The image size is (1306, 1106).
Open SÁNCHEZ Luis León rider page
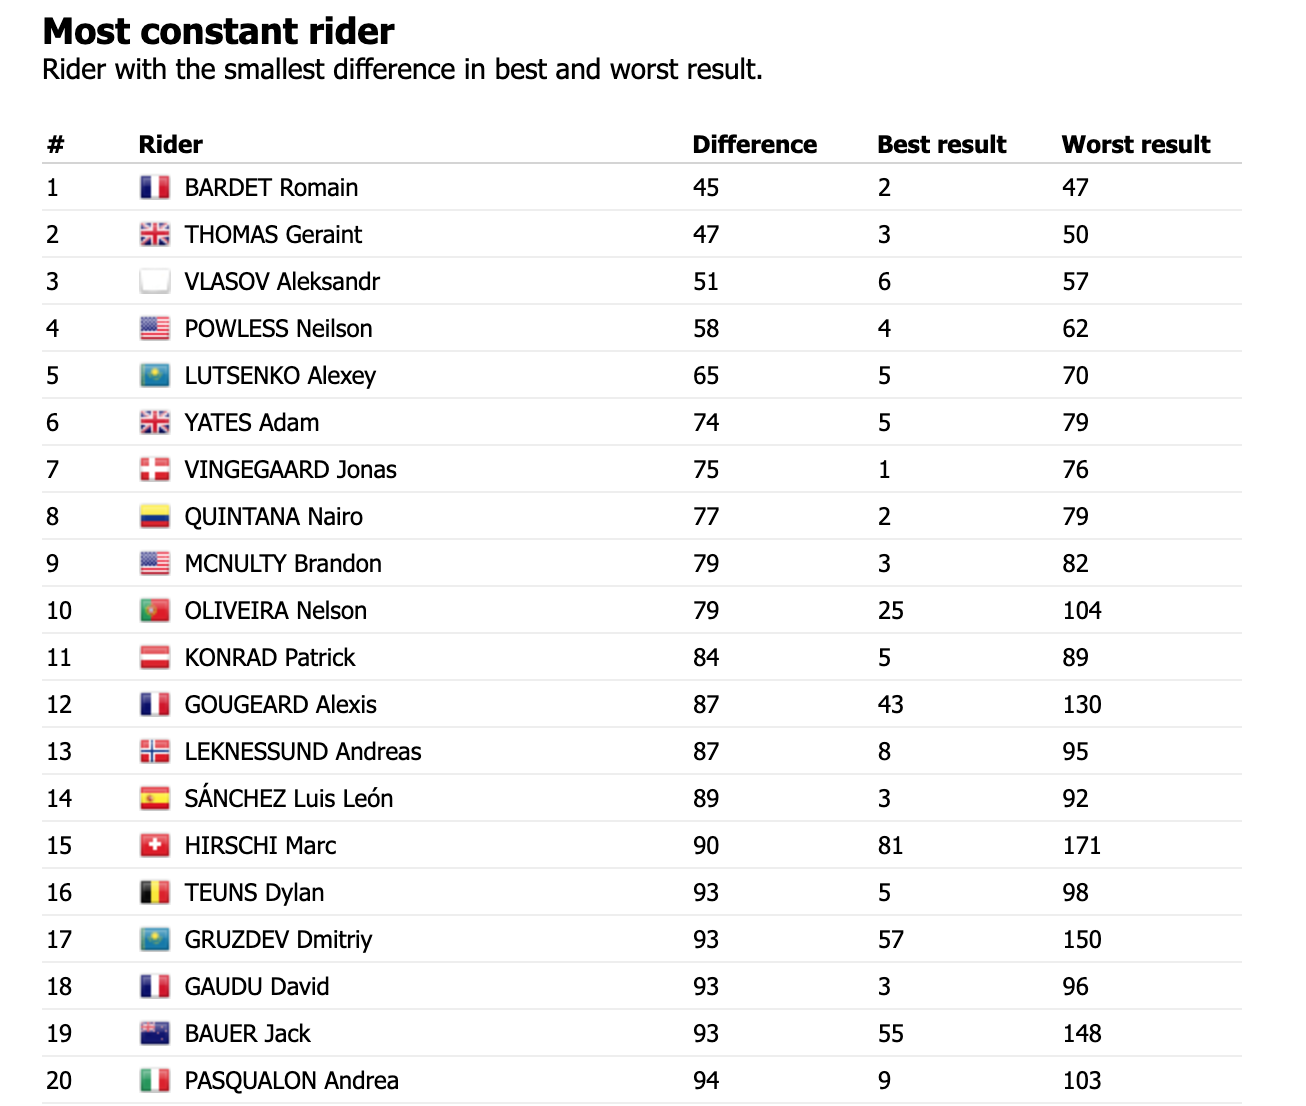pyautogui.click(x=289, y=798)
